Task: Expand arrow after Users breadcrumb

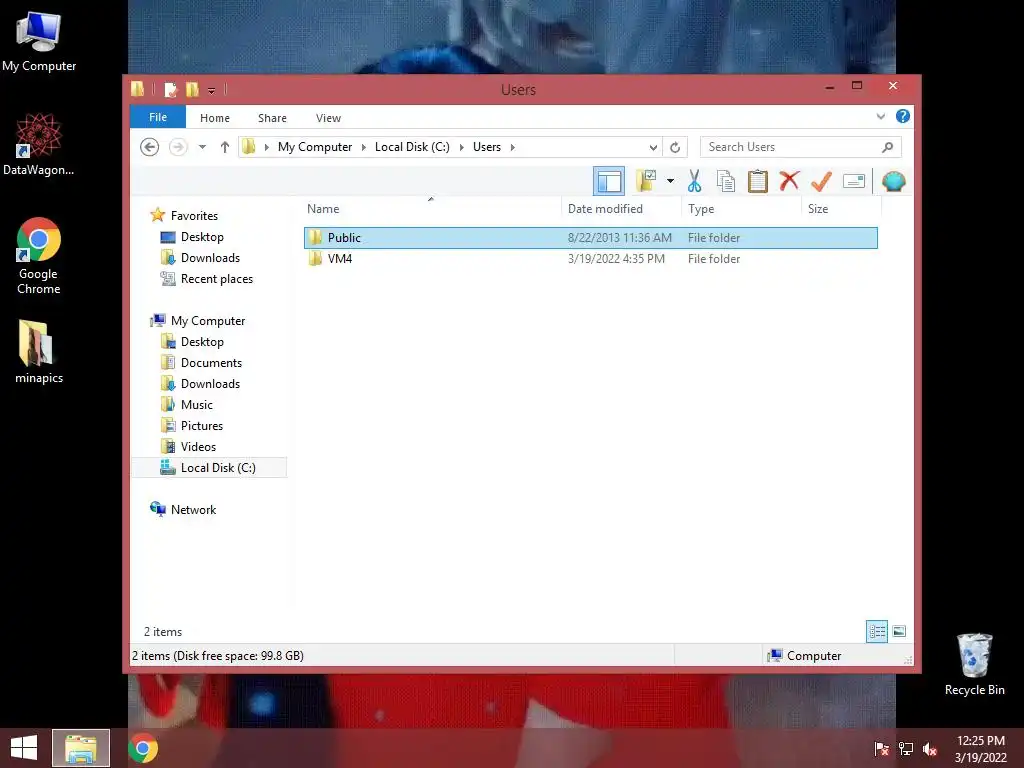Action: click(513, 147)
